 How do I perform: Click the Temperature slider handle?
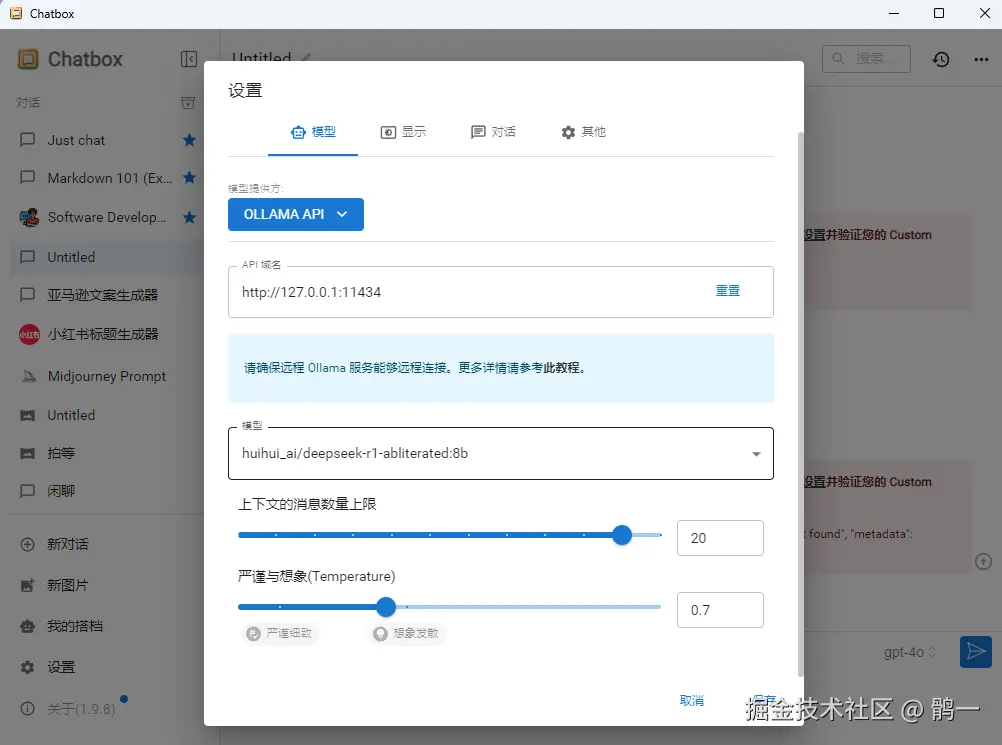(x=386, y=607)
